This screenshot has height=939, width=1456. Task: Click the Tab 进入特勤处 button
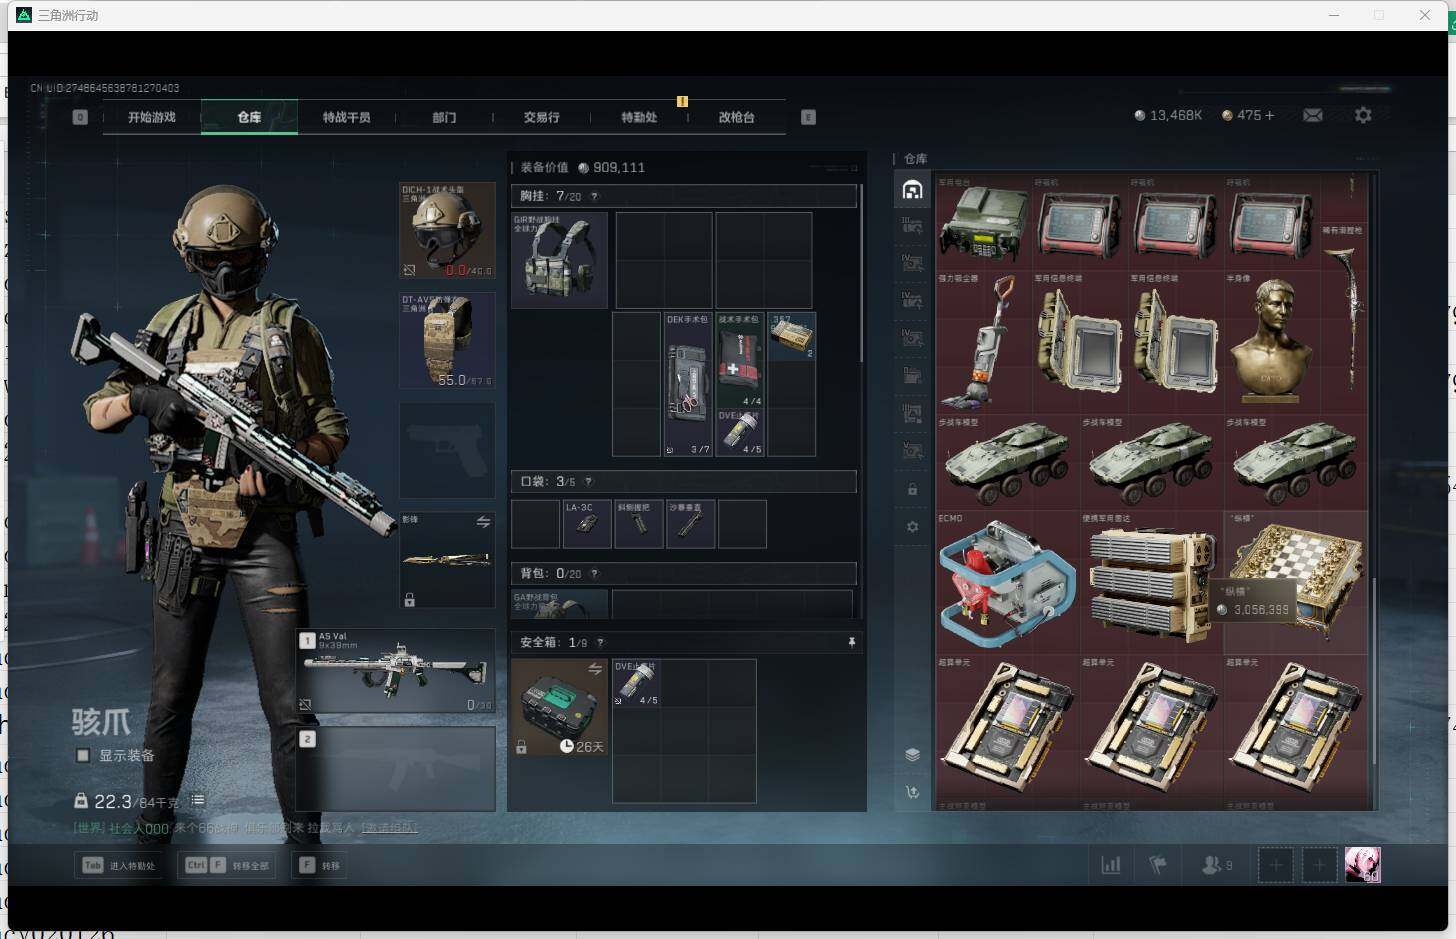point(120,865)
